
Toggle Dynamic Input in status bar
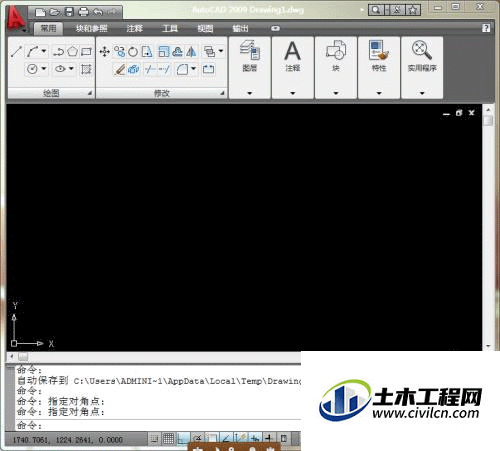pos(255,438)
